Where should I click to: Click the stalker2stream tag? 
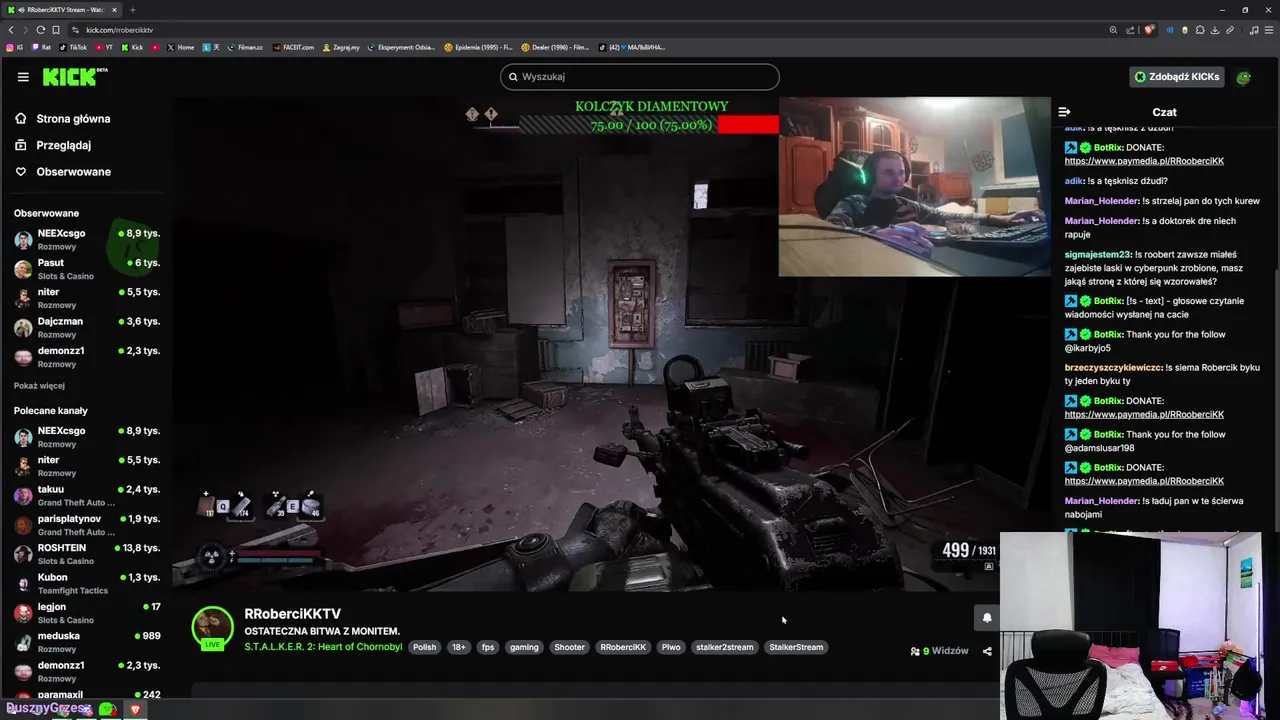[x=725, y=647]
